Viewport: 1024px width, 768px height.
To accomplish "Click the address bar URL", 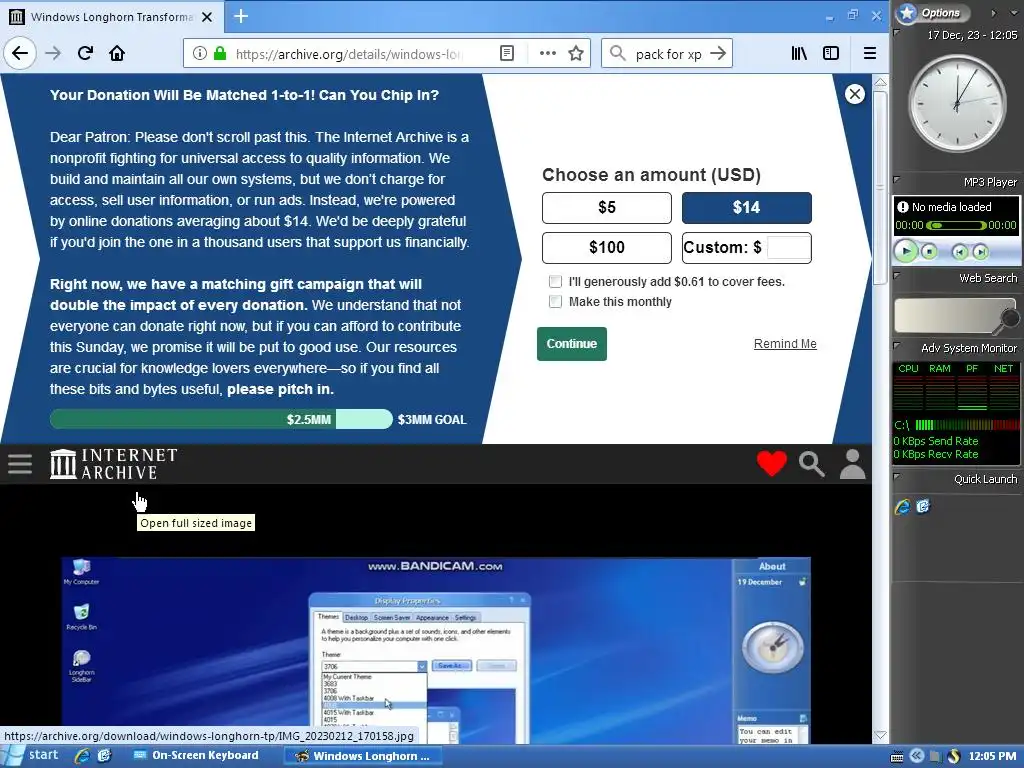I will click(x=349, y=54).
